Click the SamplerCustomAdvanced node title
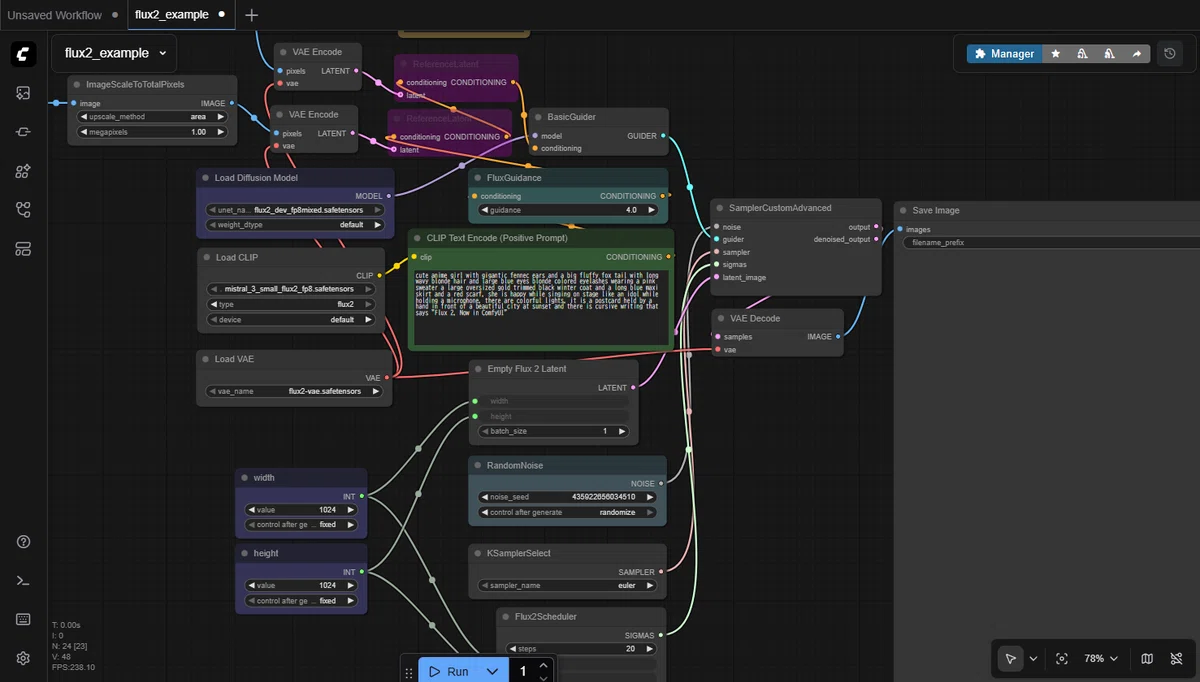The height and width of the screenshot is (682, 1200). click(x=780, y=208)
